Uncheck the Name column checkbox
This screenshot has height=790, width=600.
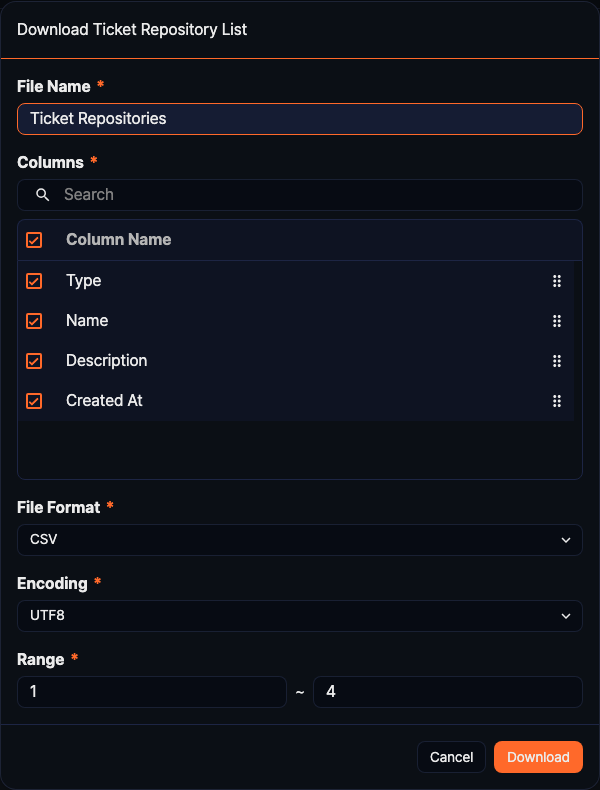click(34, 321)
